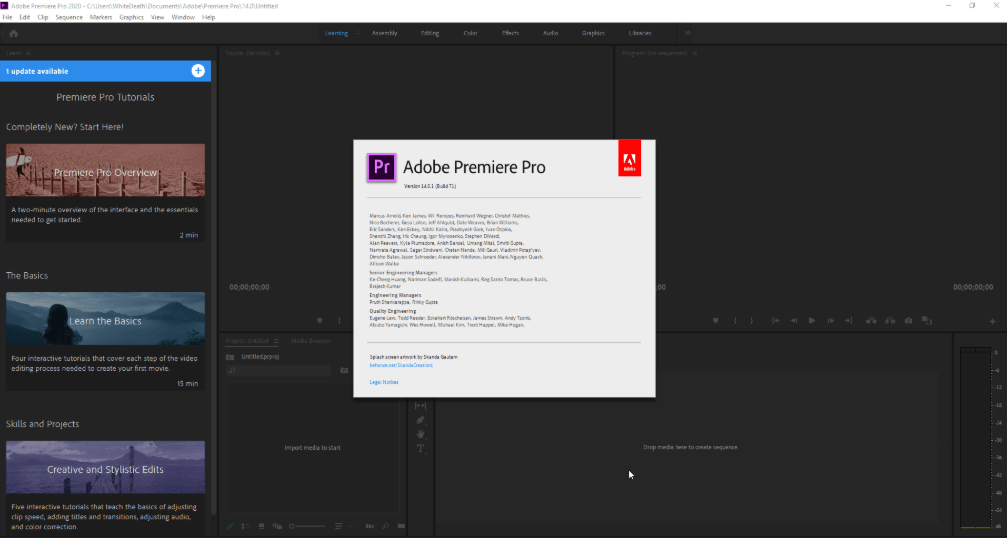
Task: Switch Project panel to Freeform View
Action: click(x=277, y=526)
